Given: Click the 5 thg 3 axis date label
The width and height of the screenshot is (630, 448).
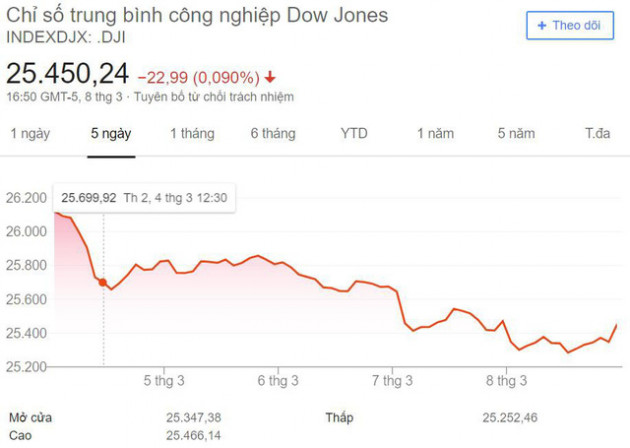Looking at the screenshot, I should (164, 380).
